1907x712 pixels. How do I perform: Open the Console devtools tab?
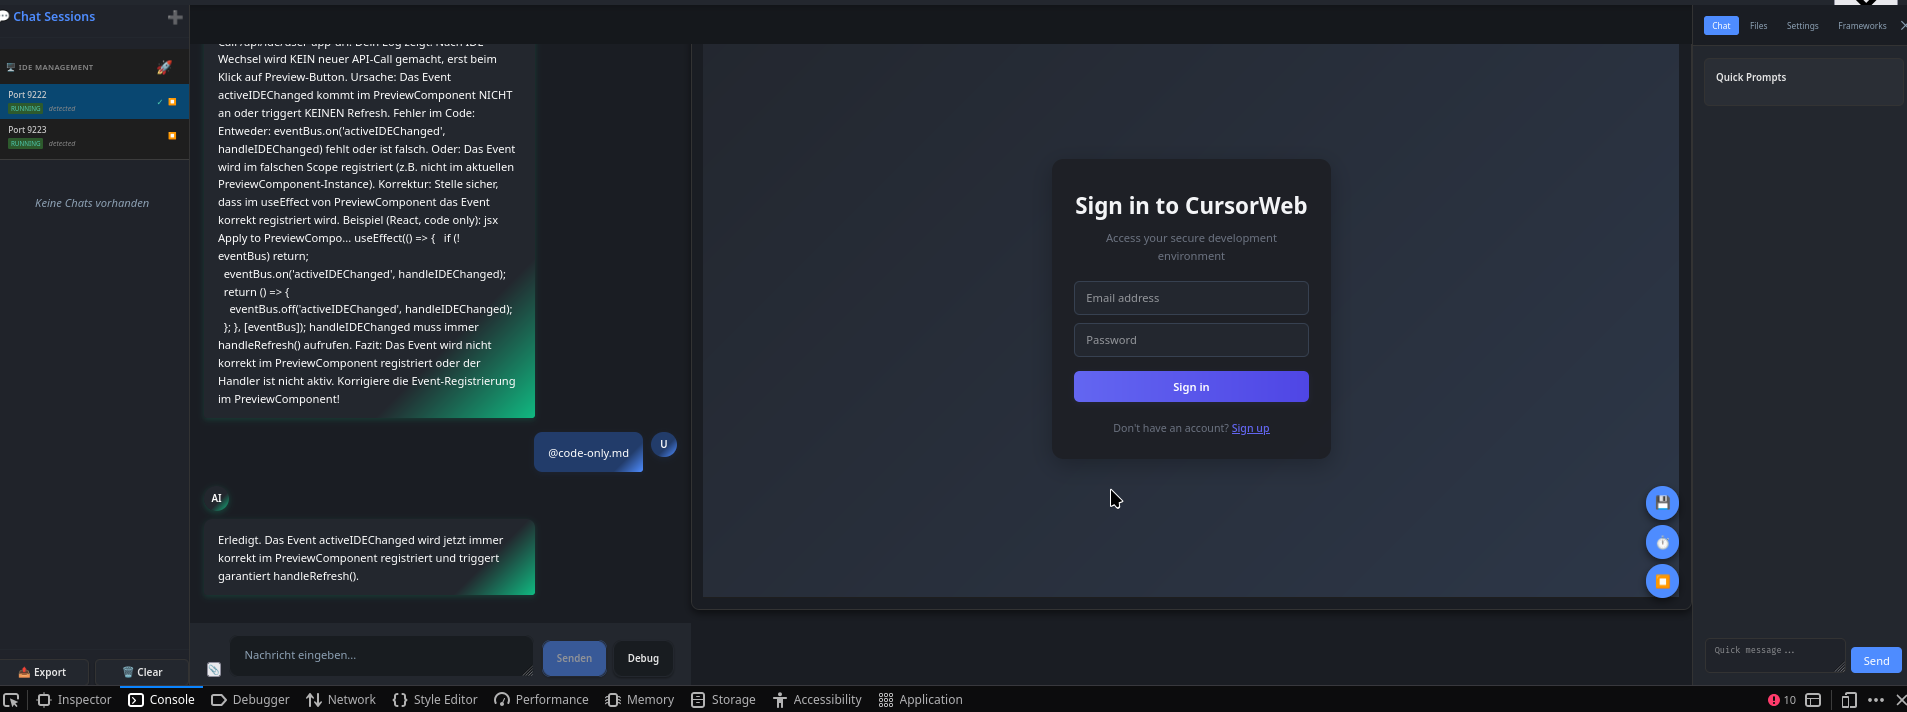tap(161, 700)
